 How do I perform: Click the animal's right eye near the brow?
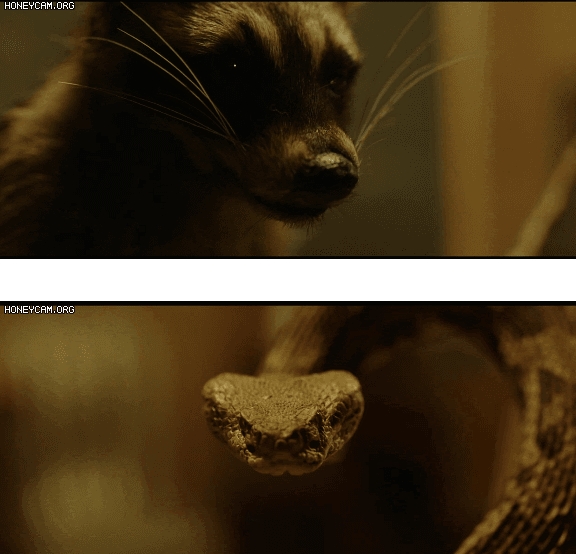pyautogui.click(x=337, y=84)
